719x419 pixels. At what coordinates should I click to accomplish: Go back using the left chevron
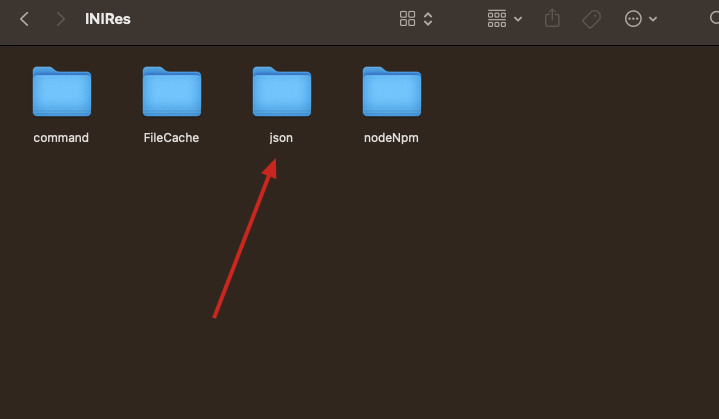point(24,19)
